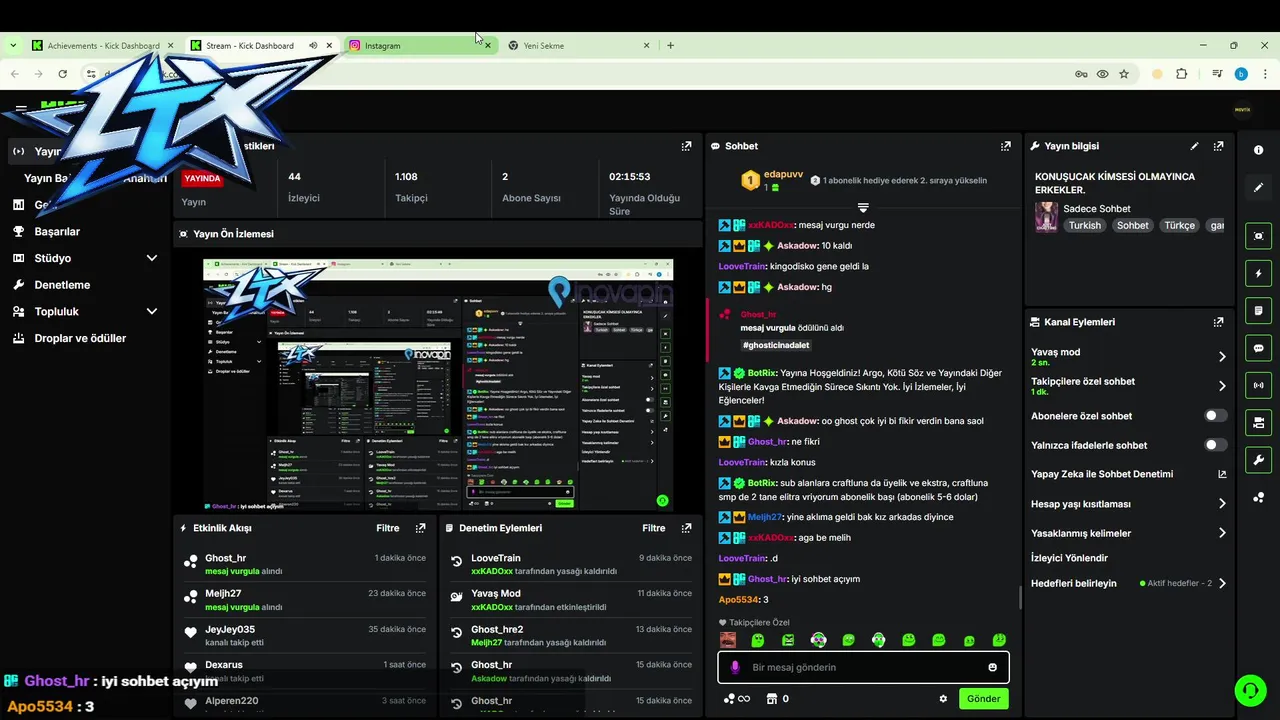Open the stream info icon in right rail
The height and width of the screenshot is (720, 1280).
[1258, 150]
